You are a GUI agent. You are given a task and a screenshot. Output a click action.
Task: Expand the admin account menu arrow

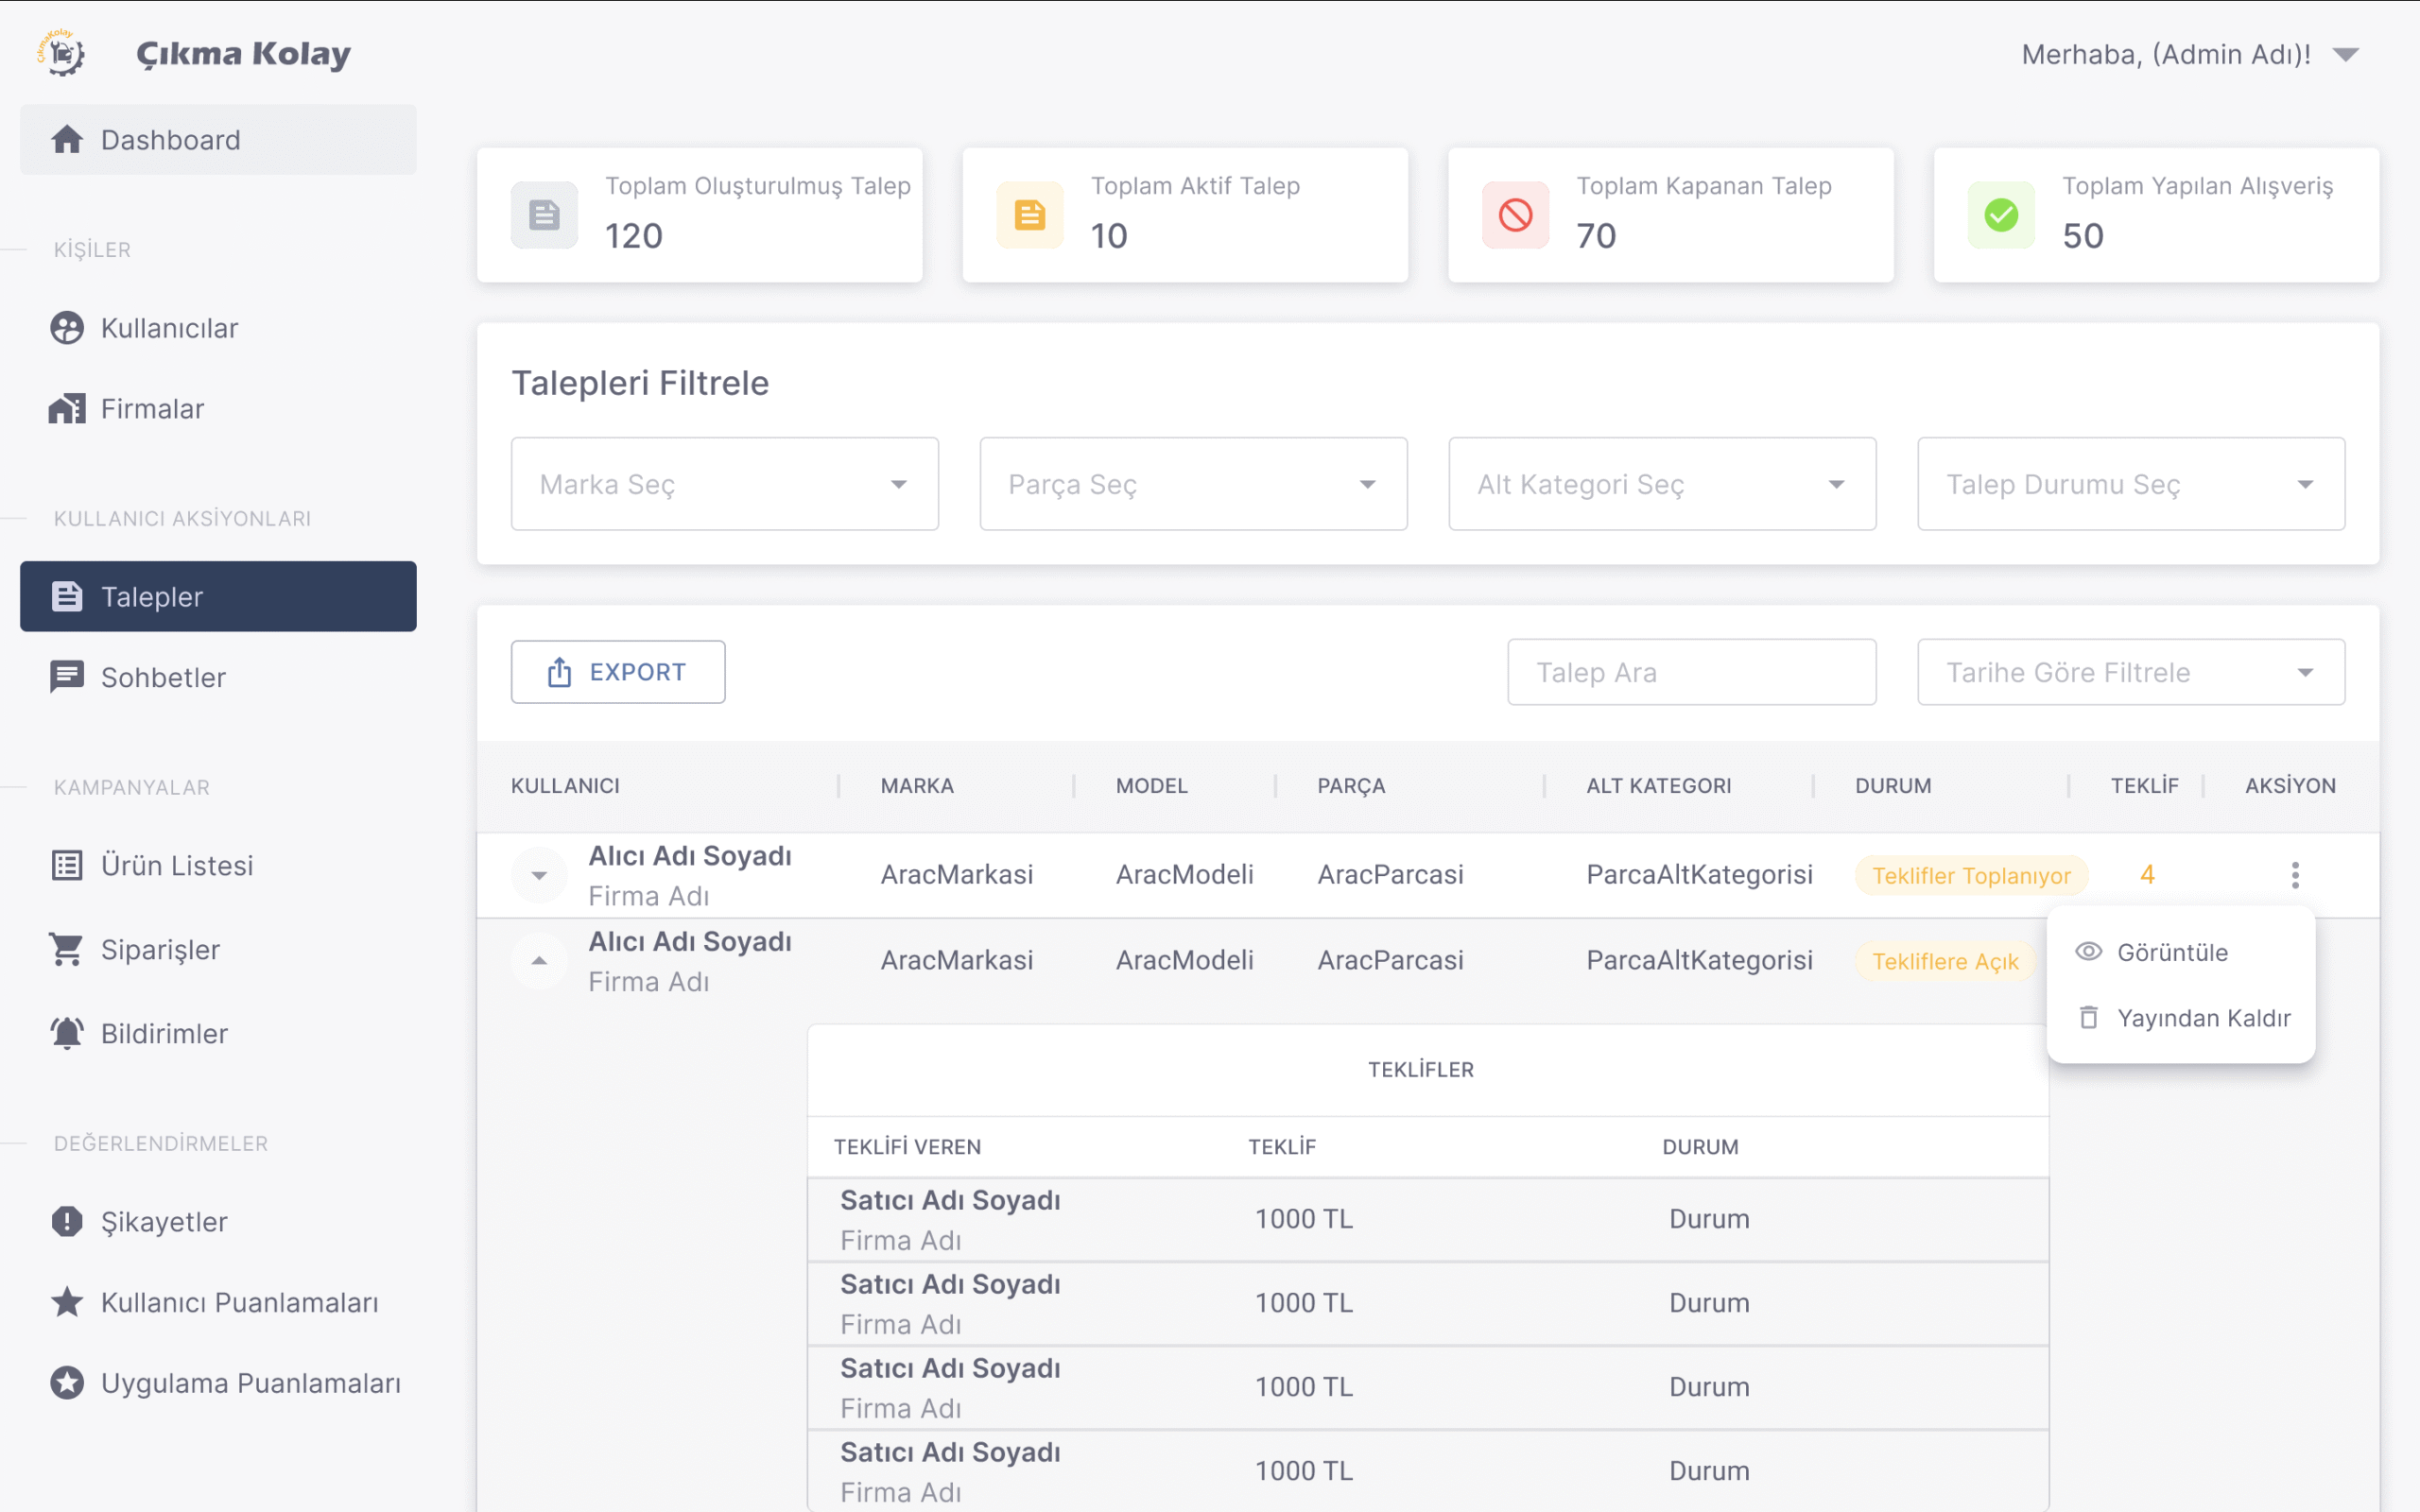tap(2345, 54)
